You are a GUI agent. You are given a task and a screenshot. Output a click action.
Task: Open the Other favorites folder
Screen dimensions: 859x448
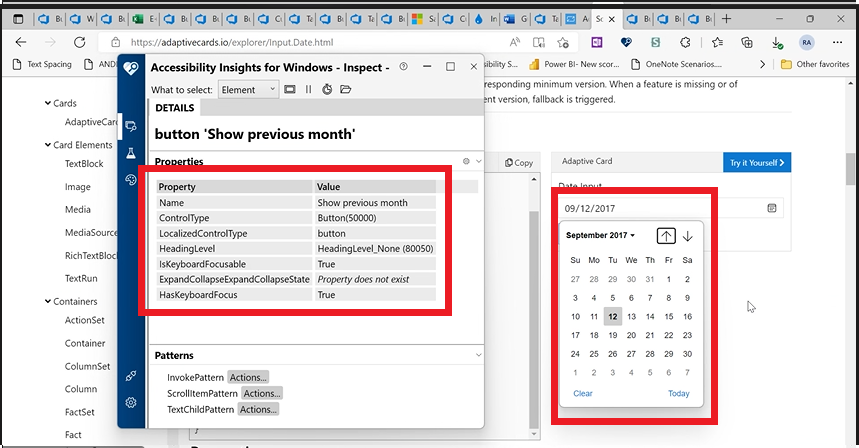[815, 64]
